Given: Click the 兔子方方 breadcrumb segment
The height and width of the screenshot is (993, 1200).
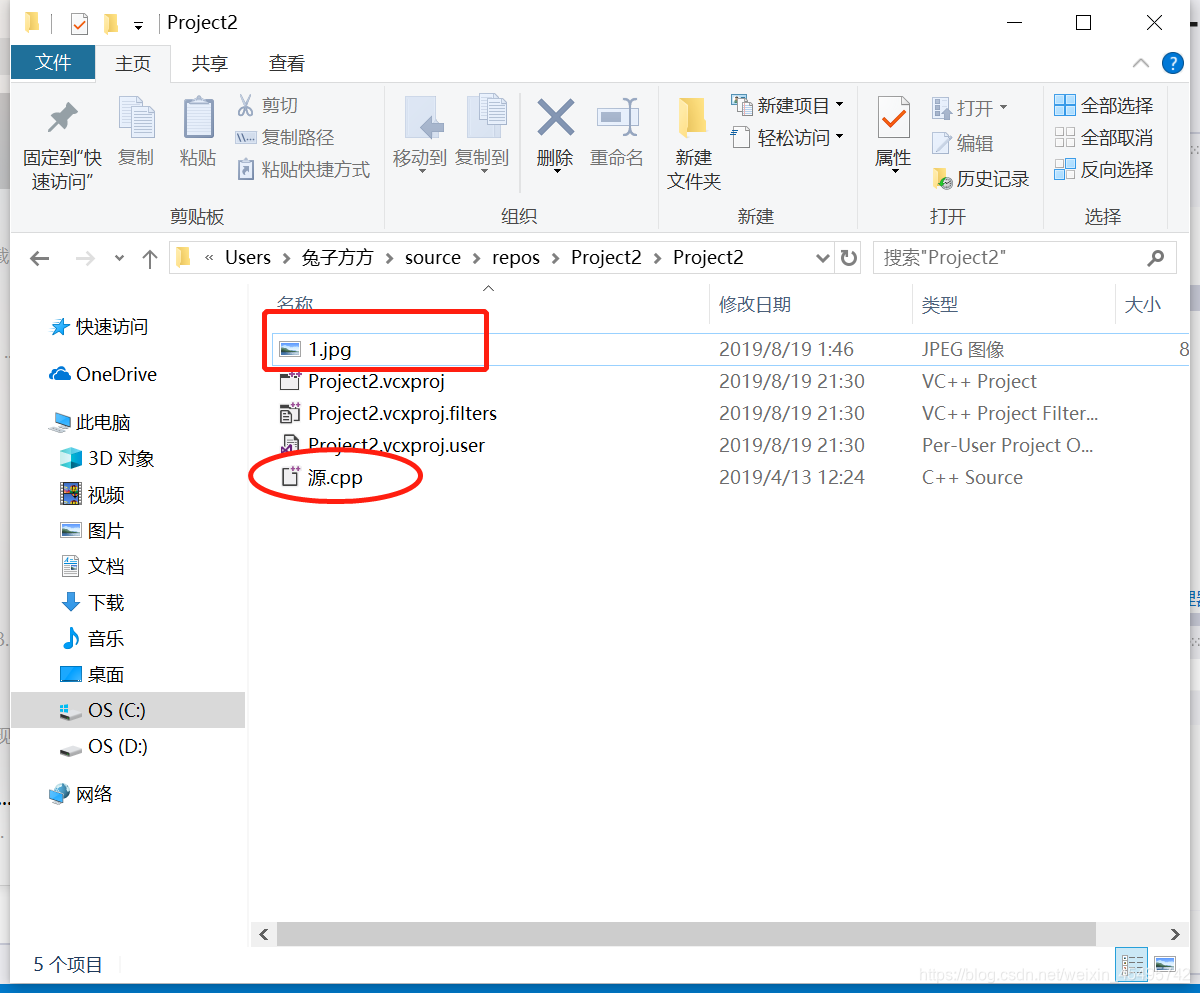Looking at the screenshot, I should 337,258.
